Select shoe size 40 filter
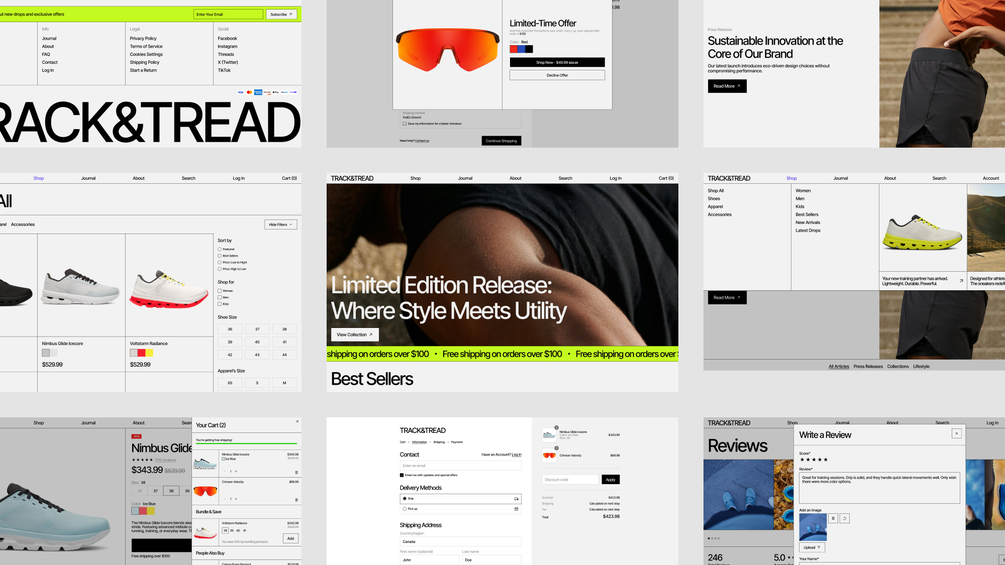 (257, 341)
